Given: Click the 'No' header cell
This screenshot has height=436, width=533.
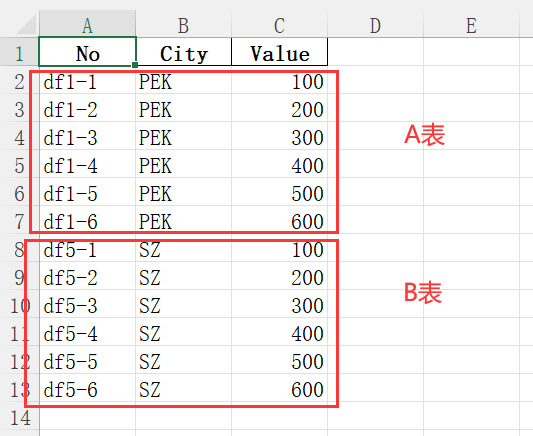Looking at the screenshot, I should (87, 52).
